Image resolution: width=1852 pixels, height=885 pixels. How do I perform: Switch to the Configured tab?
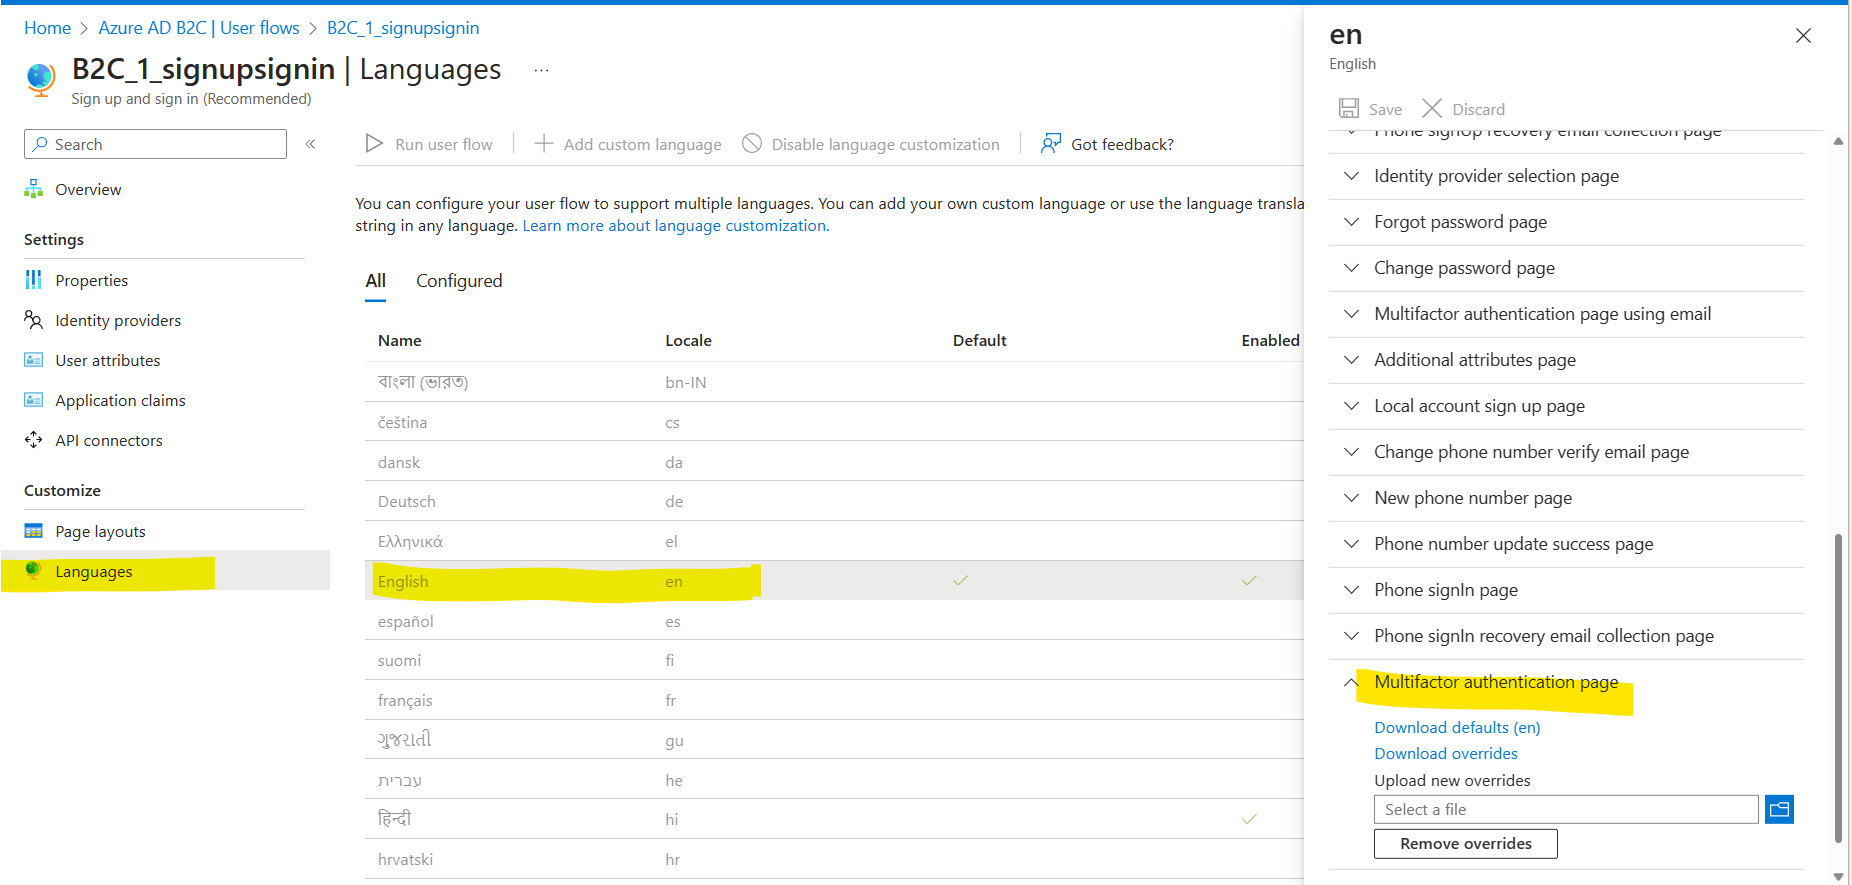point(459,281)
